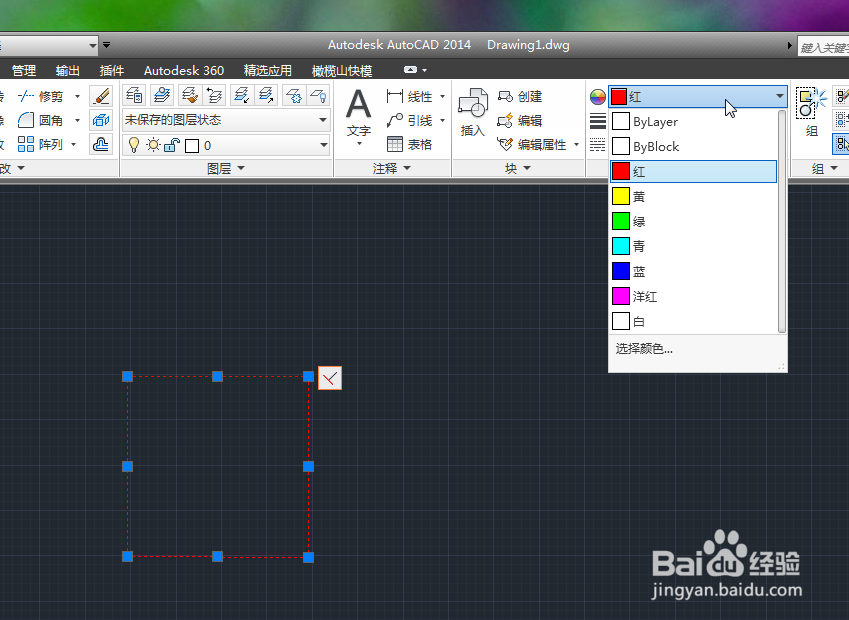The width and height of the screenshot is (849, 620).
Task: Choose ByBlock in color list
Action: click(x=694, y=146)
